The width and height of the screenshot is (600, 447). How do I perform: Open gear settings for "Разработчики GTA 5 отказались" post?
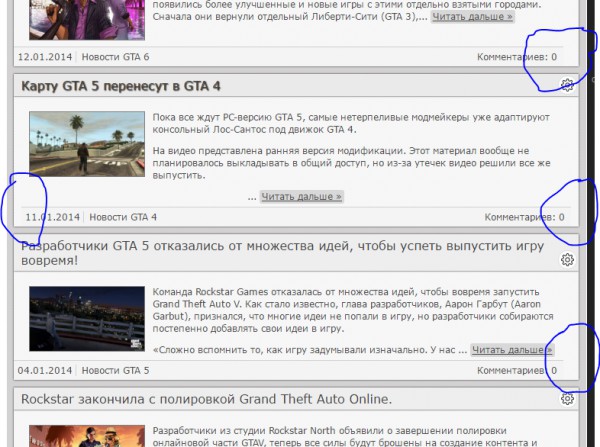567,259
